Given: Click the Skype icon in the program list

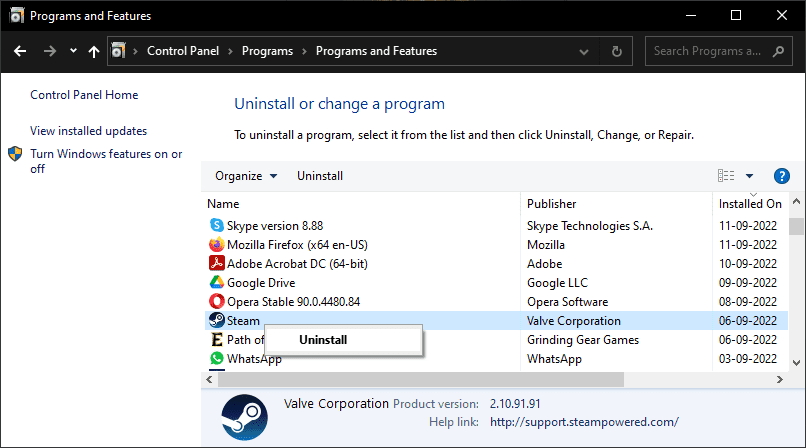Looking at the screenshot, I should pos(217,226).
